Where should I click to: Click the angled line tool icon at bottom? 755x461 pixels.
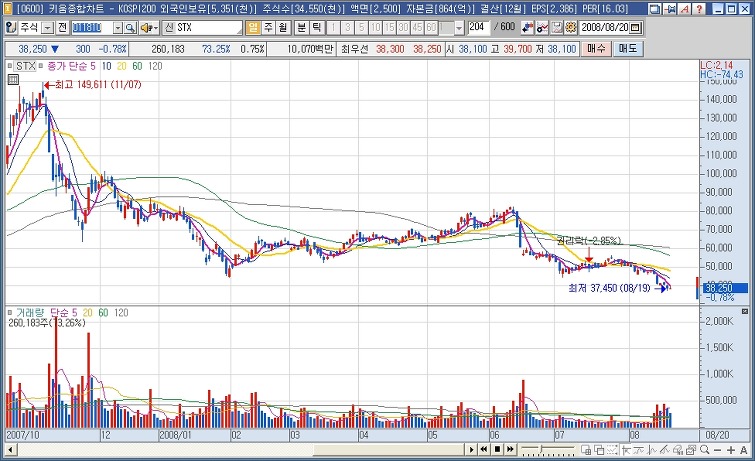[x=665, y=450]
